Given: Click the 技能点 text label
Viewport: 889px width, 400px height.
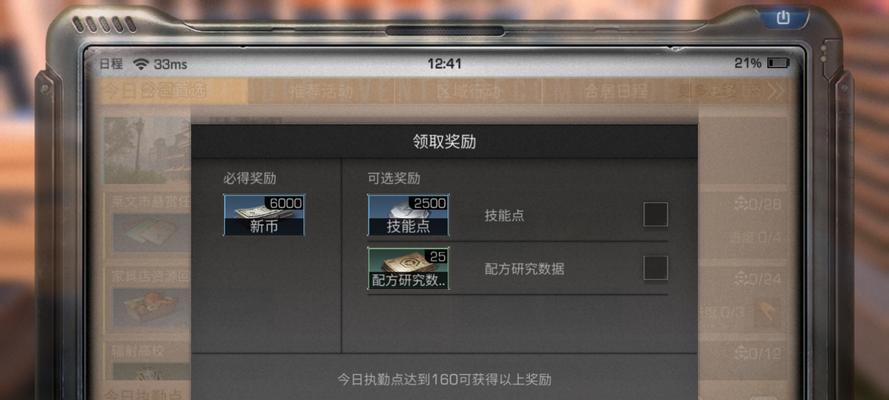Looking at the screenshot, I should (504, 215).
